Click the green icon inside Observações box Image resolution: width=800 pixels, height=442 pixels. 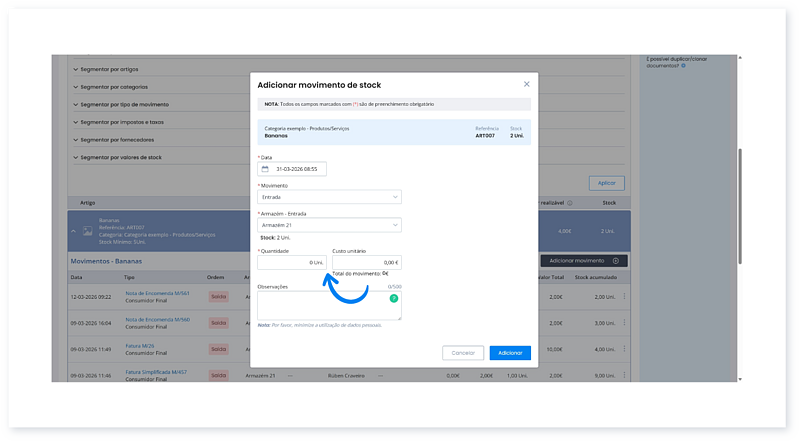pyautogui.click(x=394, y=299)
